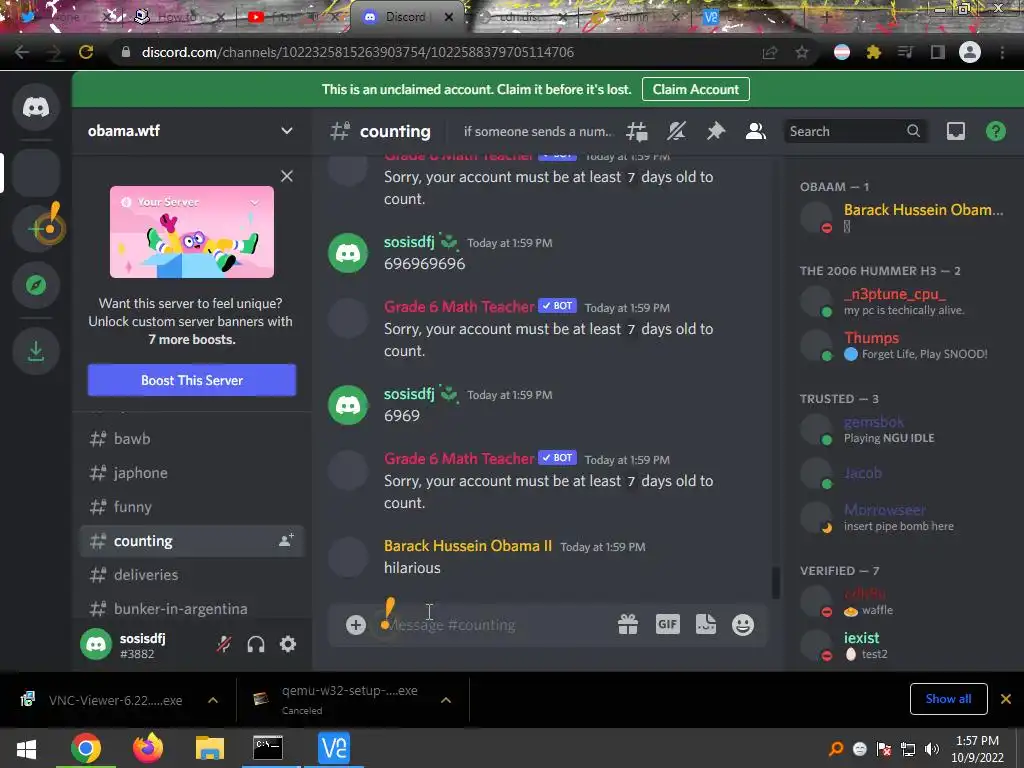Select the japhone channel
Screen dimensions: 1024x768
coord(191,473)
